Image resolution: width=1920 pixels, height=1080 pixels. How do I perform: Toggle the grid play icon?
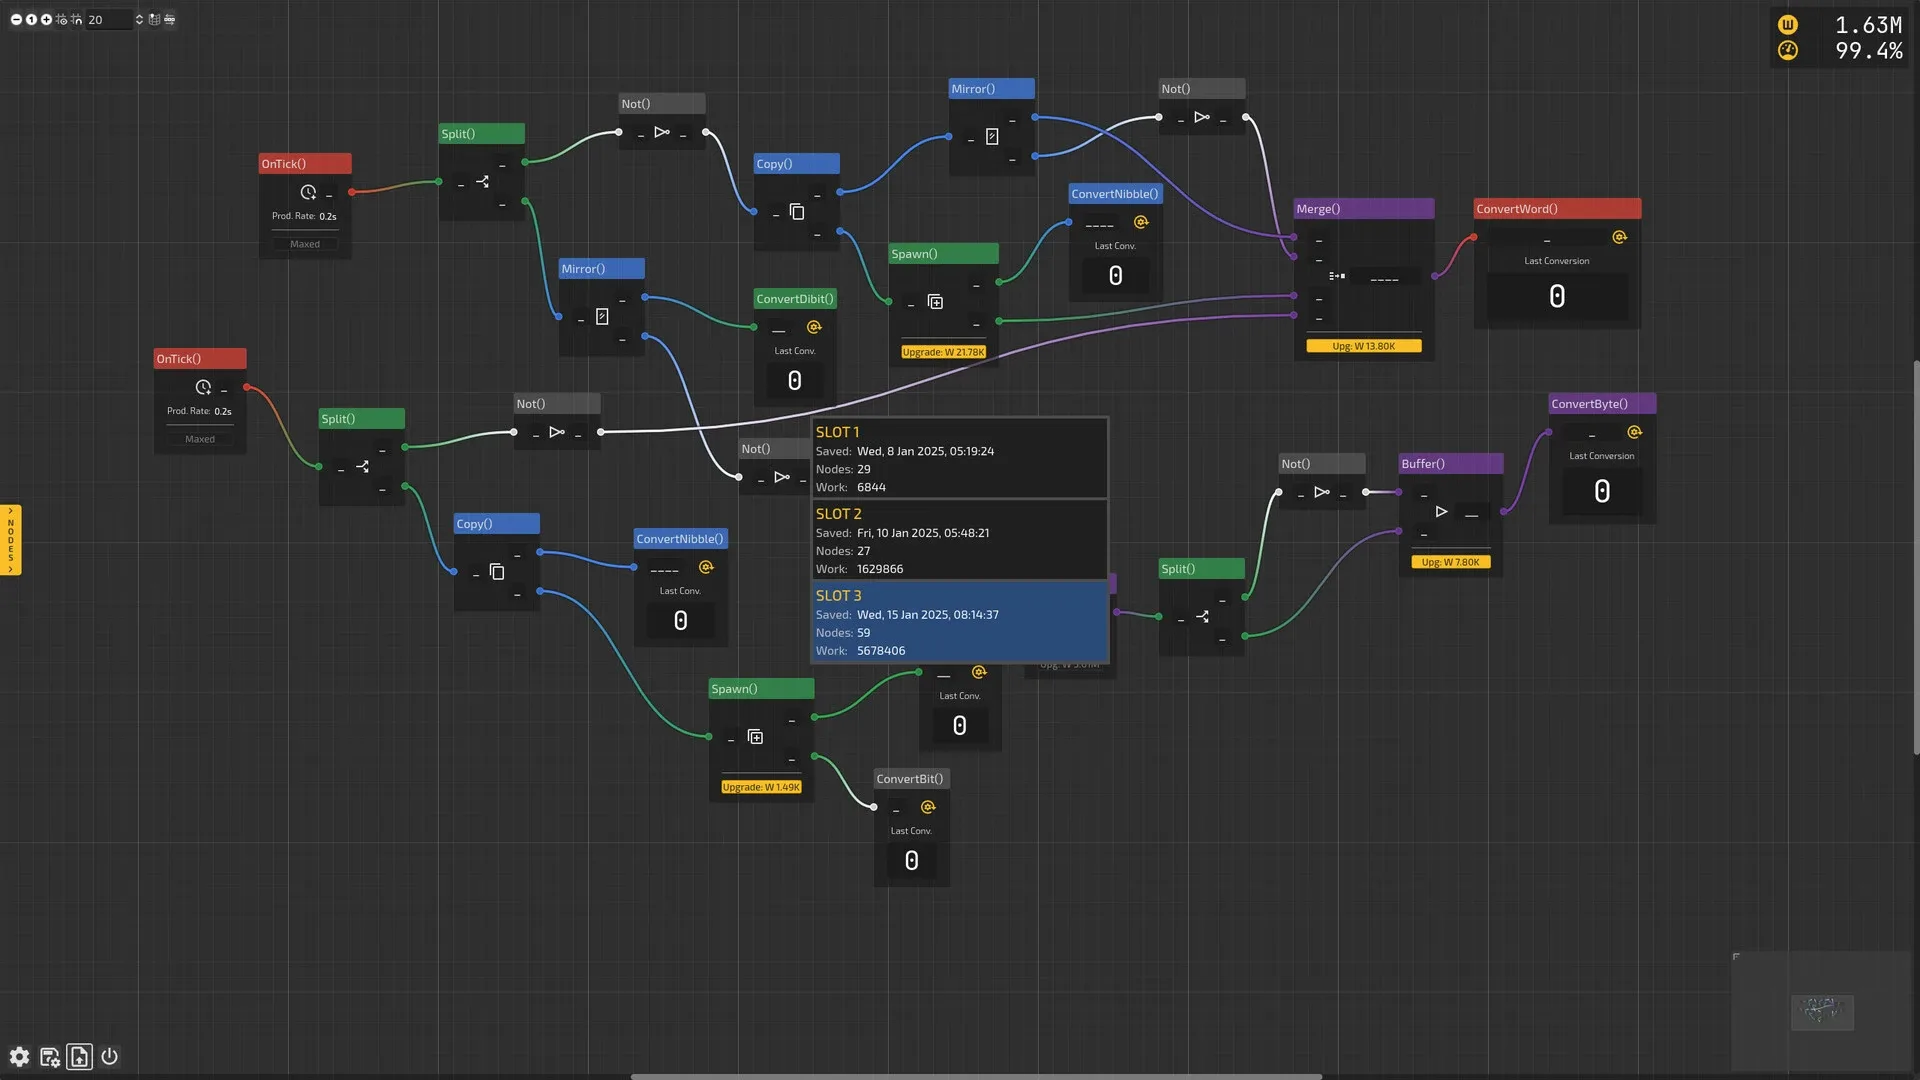(61, 19)
